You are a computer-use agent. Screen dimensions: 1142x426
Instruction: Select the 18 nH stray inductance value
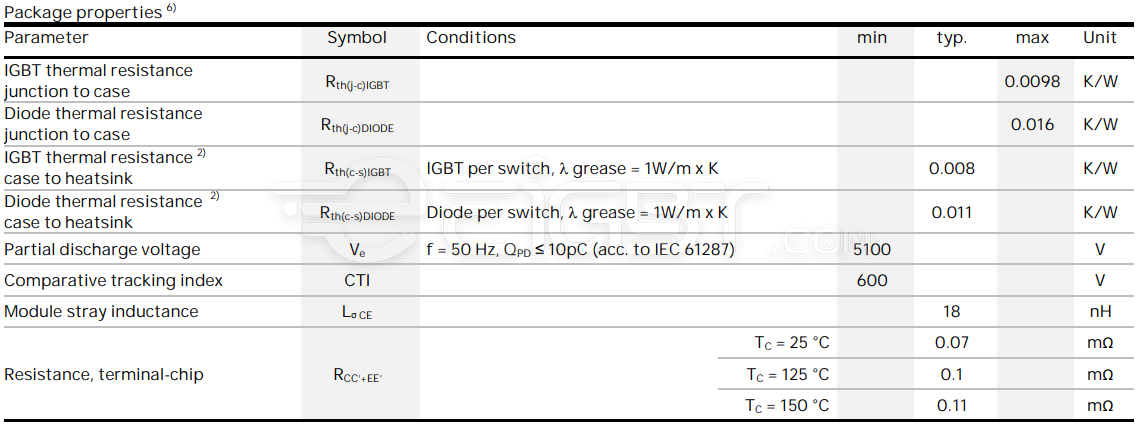pyautogui.click(x=951, y=312)
